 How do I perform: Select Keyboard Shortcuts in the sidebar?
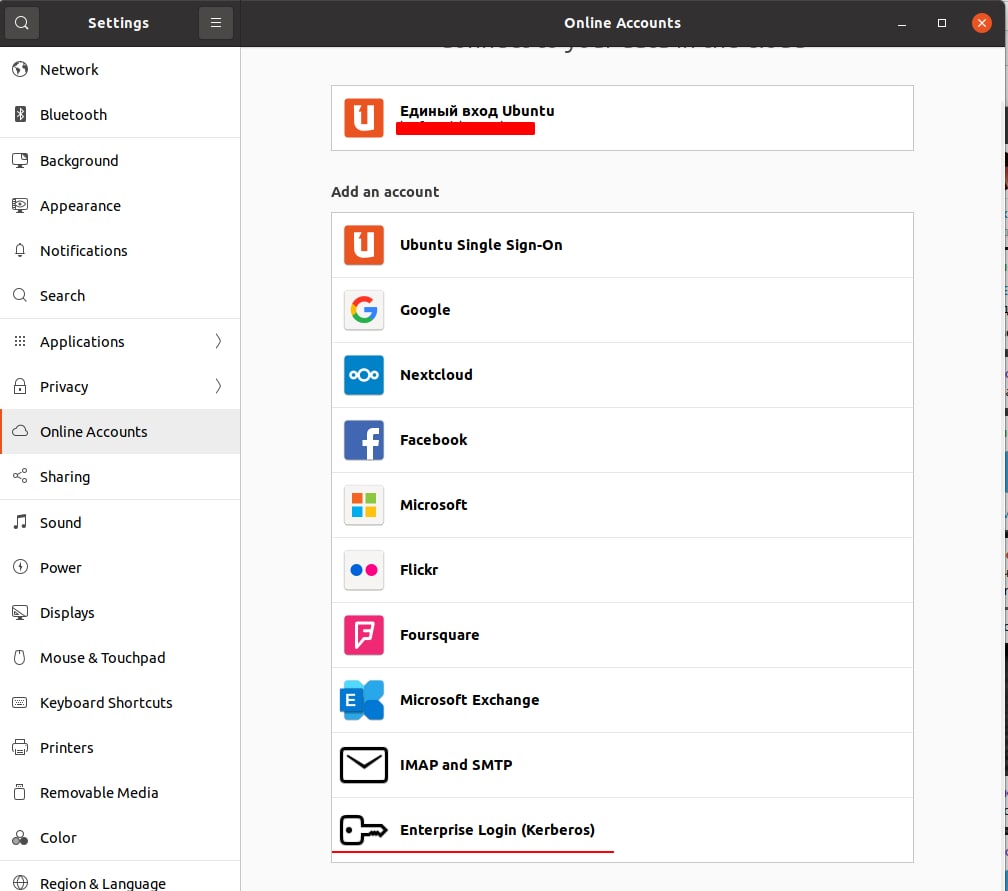point(120,703)
